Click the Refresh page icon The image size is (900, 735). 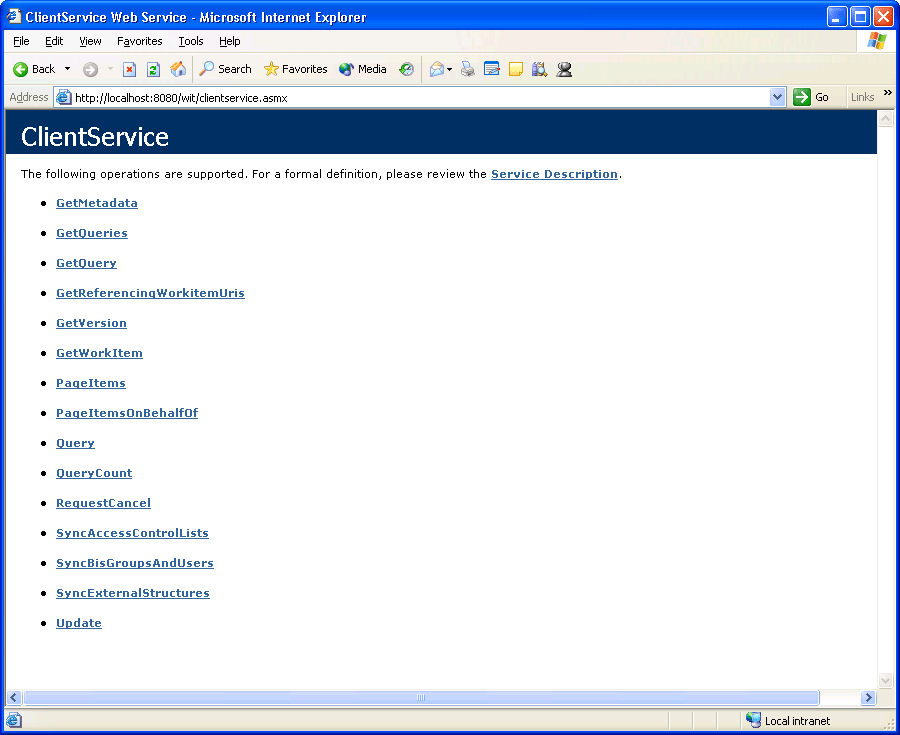[153, 69]
